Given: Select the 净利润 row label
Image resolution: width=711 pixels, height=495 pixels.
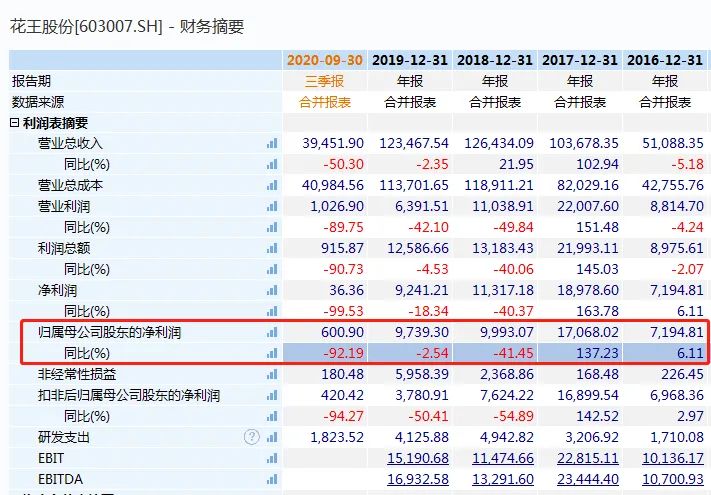Looking at the screenshot, I should point(57,290).
